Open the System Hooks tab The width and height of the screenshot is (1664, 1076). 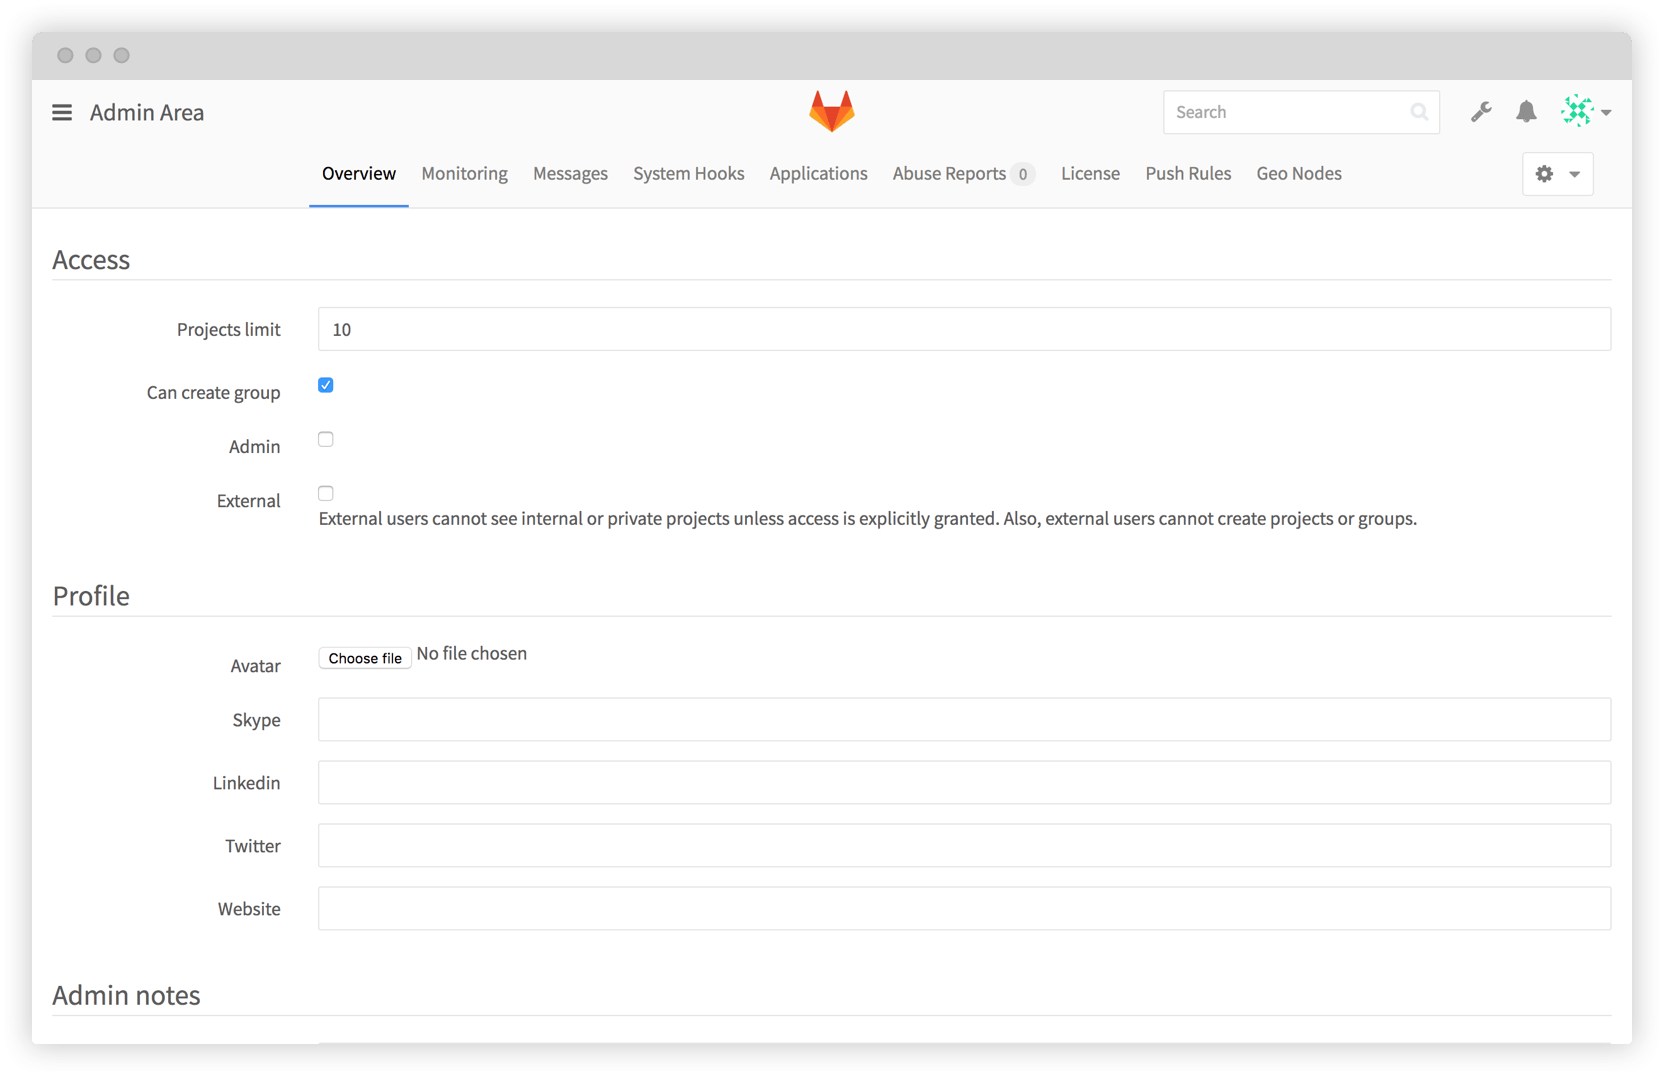click(688, 174)
